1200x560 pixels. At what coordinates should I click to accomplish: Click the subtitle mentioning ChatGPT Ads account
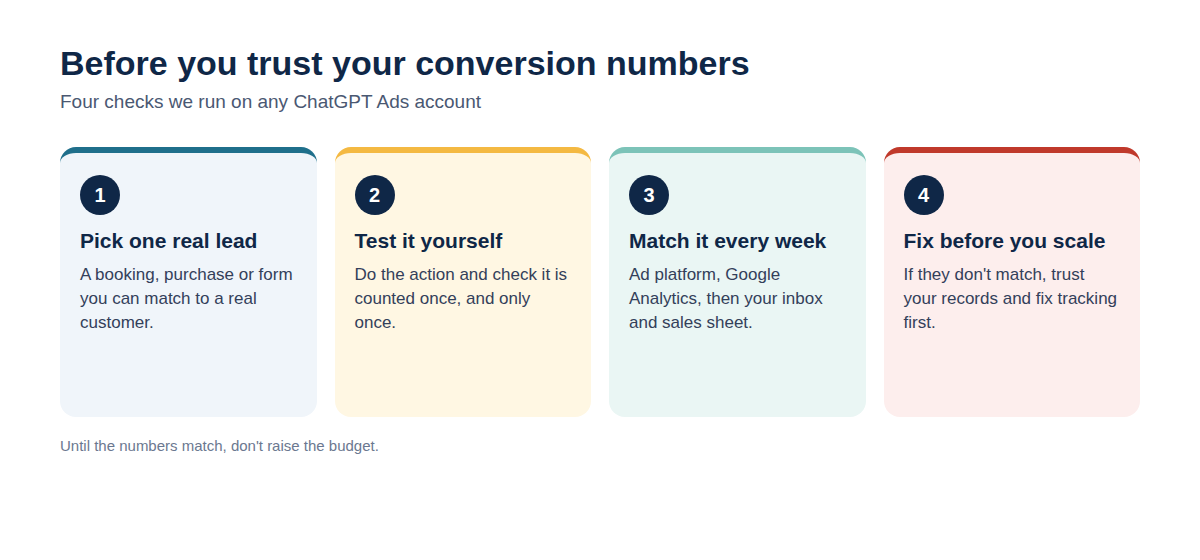click(x=271, y=102)
